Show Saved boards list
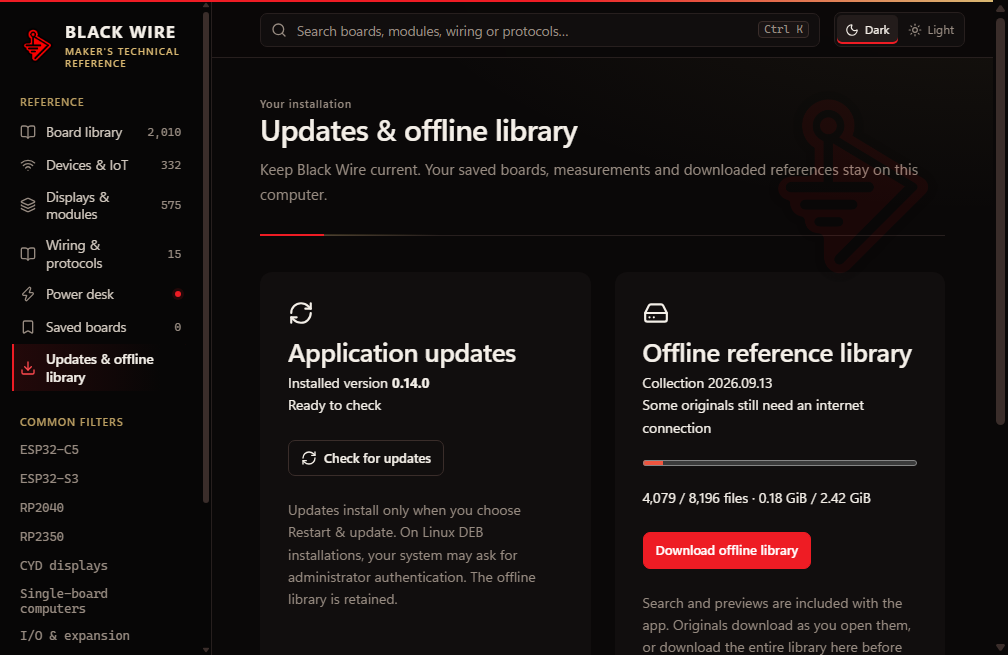Screen dimensions: 1008x655 (103, 327)
